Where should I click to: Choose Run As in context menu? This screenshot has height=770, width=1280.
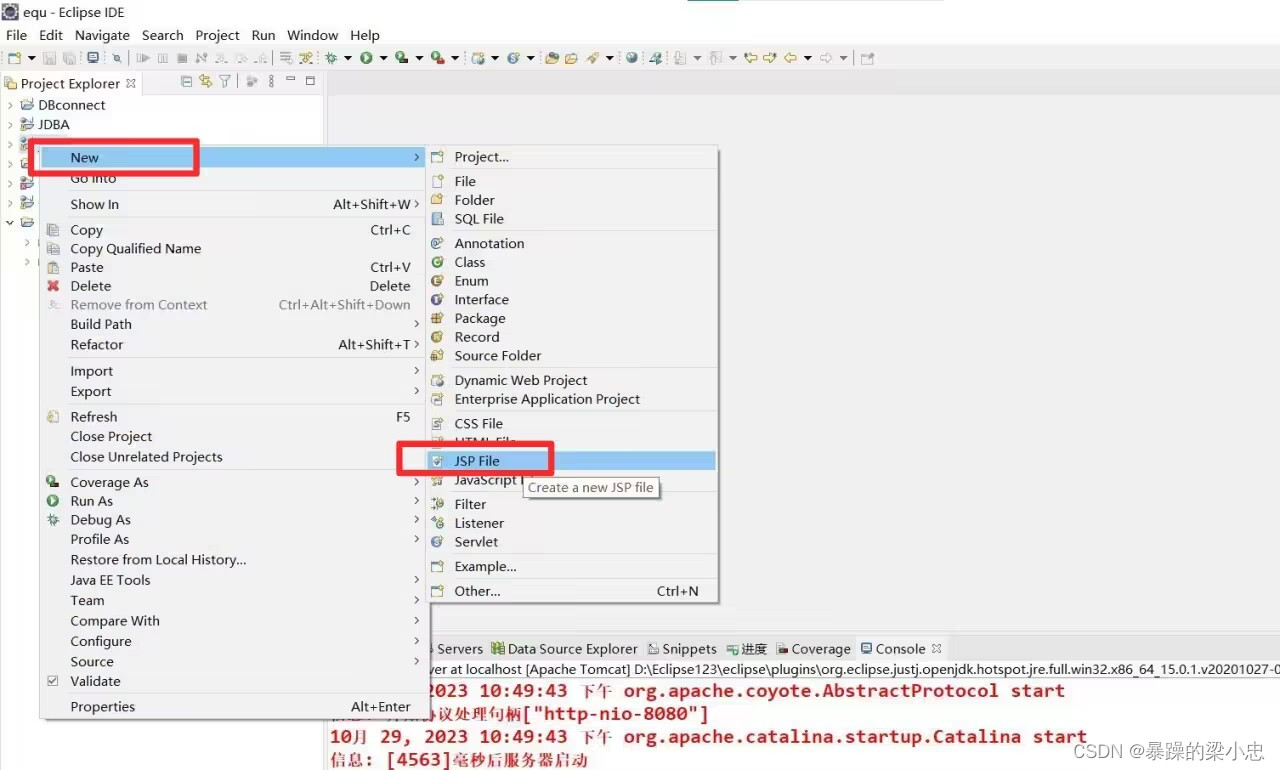coord(233,501)
